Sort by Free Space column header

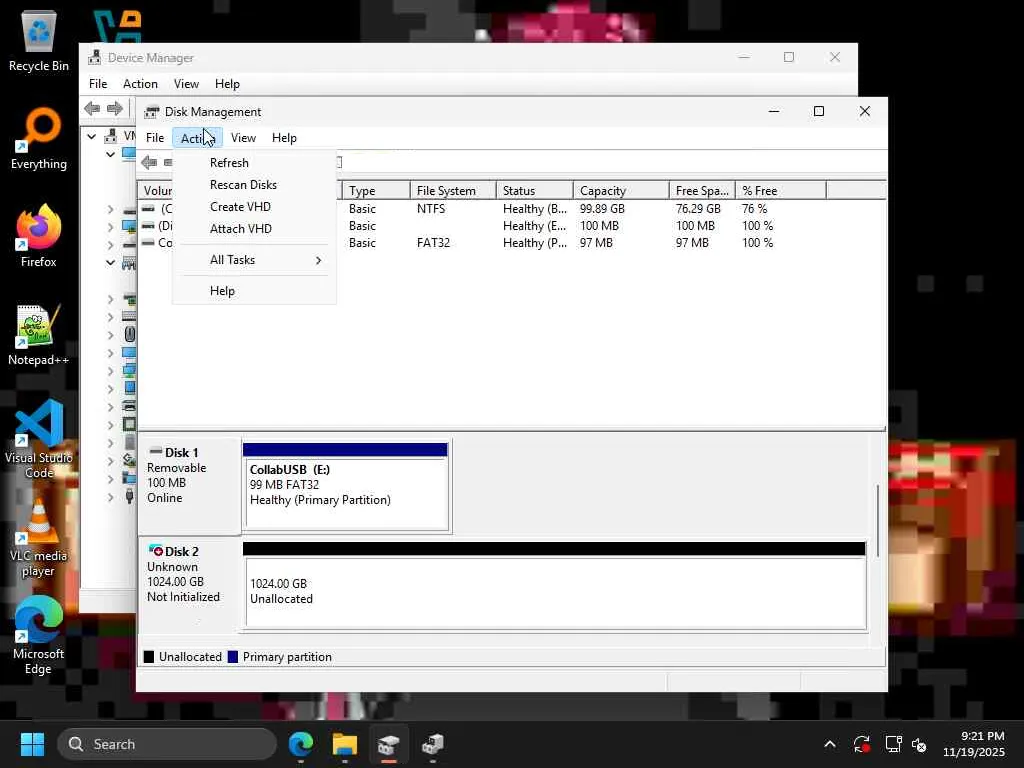[702, 191]
